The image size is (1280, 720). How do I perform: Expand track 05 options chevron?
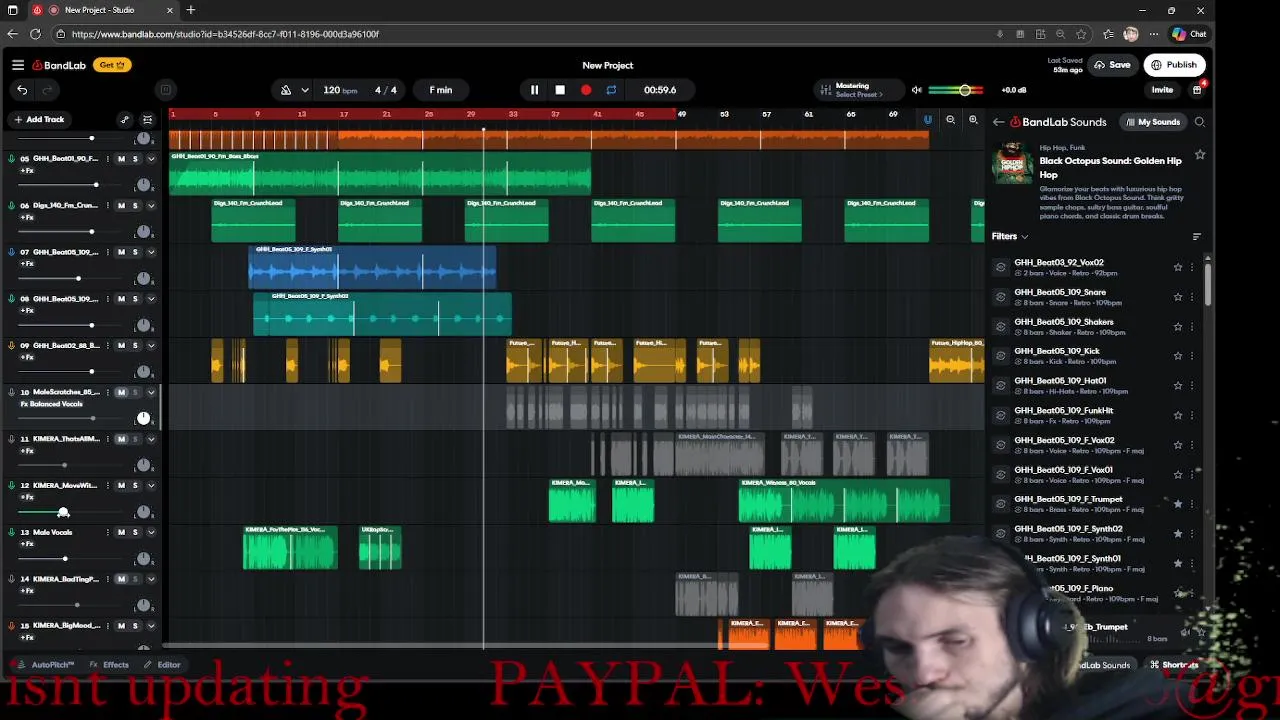151,159
